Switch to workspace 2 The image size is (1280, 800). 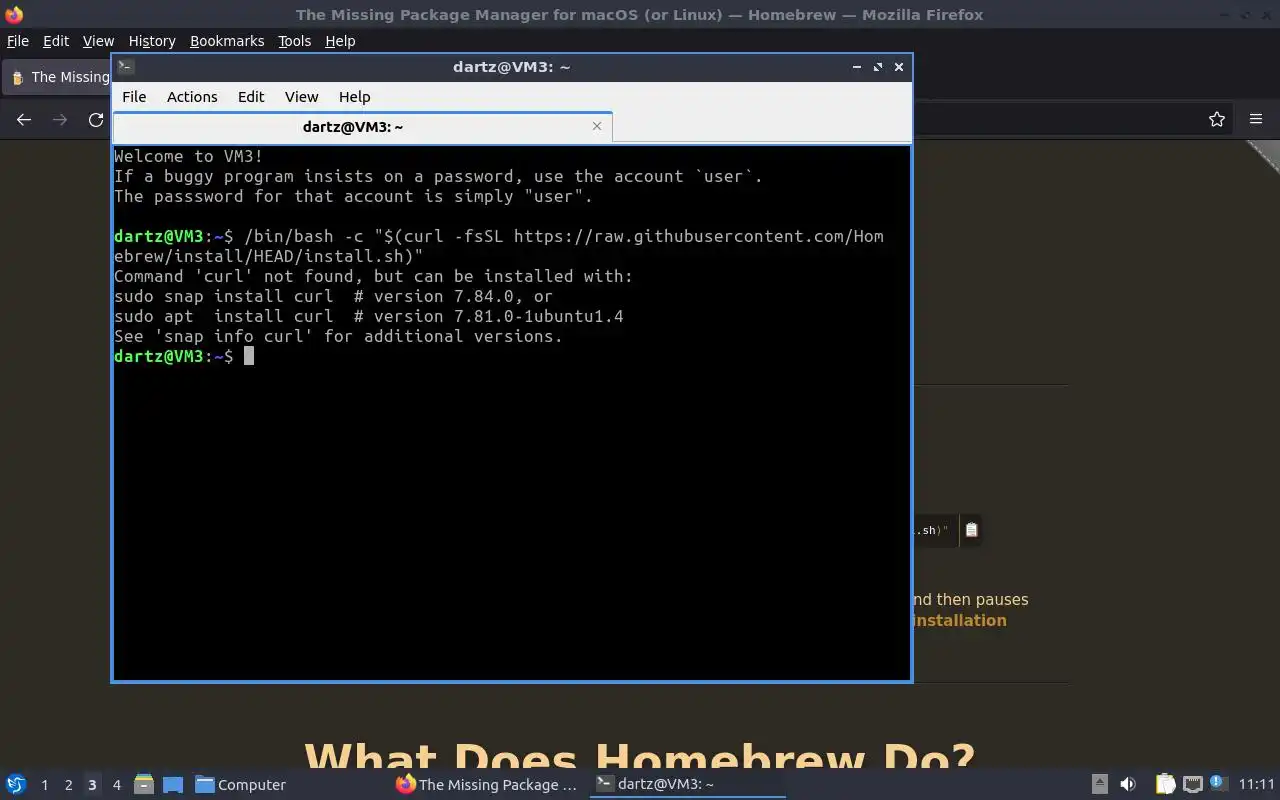click(x=68, y=785)
